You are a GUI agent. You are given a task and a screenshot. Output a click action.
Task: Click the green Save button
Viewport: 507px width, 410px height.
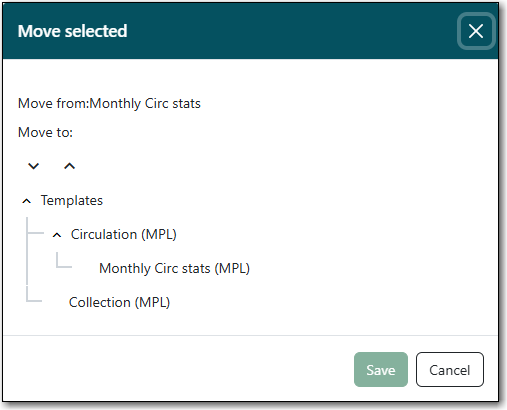(381, 370)
